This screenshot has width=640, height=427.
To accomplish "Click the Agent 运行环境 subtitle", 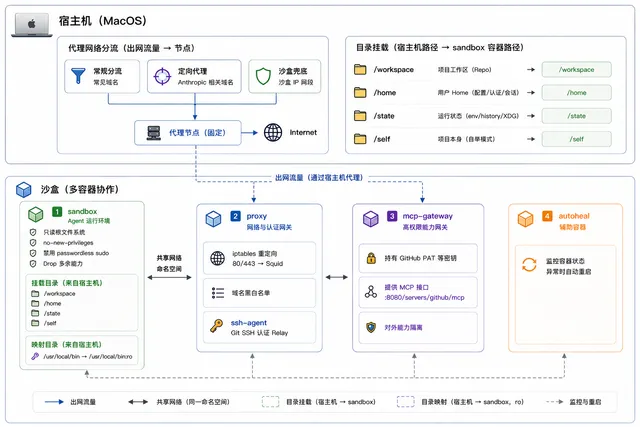I will point(89,221).
